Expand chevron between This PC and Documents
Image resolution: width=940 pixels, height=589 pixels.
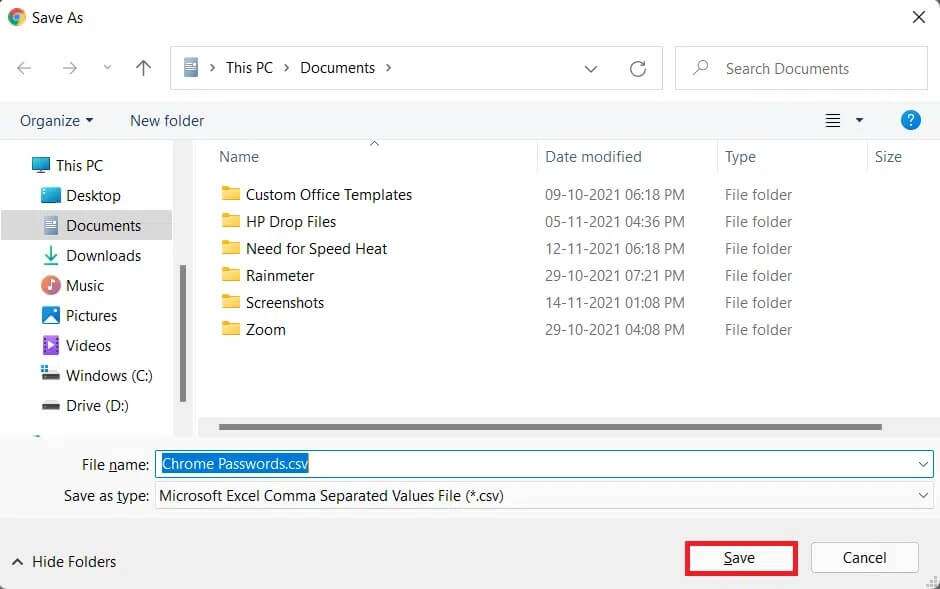[287, 68]
